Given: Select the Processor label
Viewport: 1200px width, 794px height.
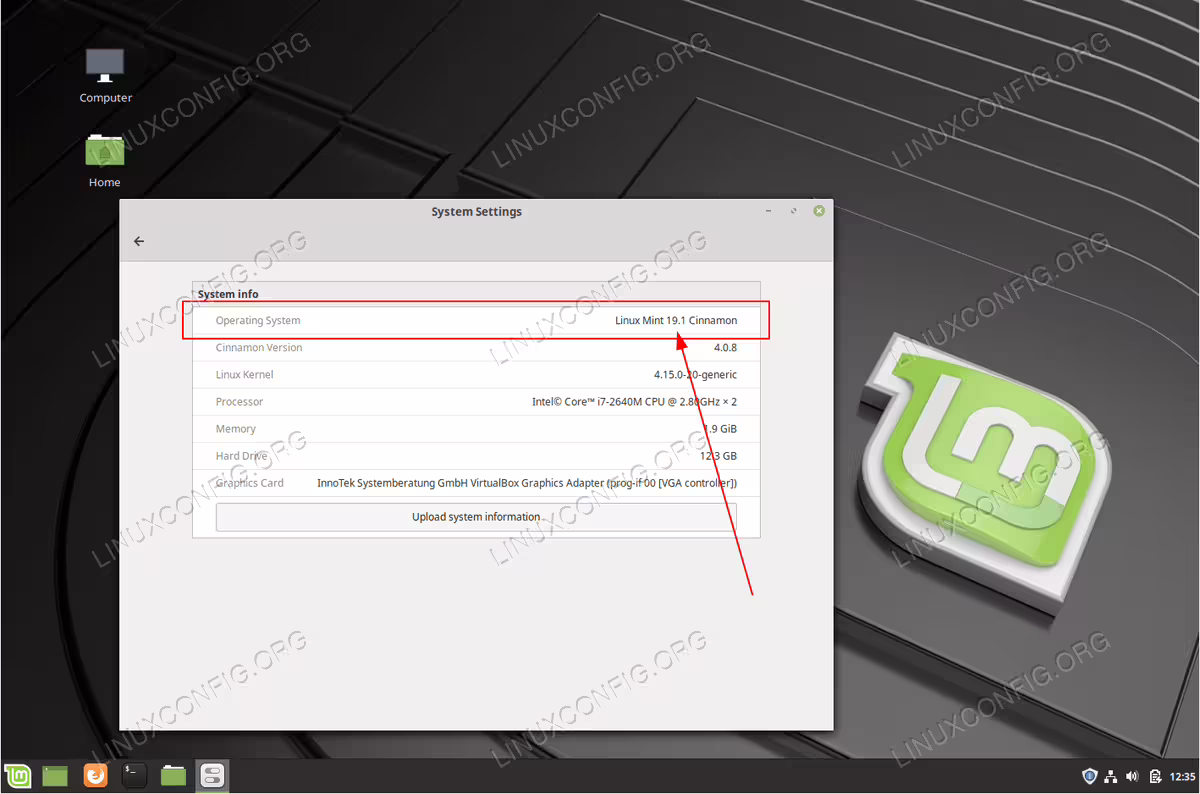Looking at the screenshot, I should click(240, 402).
